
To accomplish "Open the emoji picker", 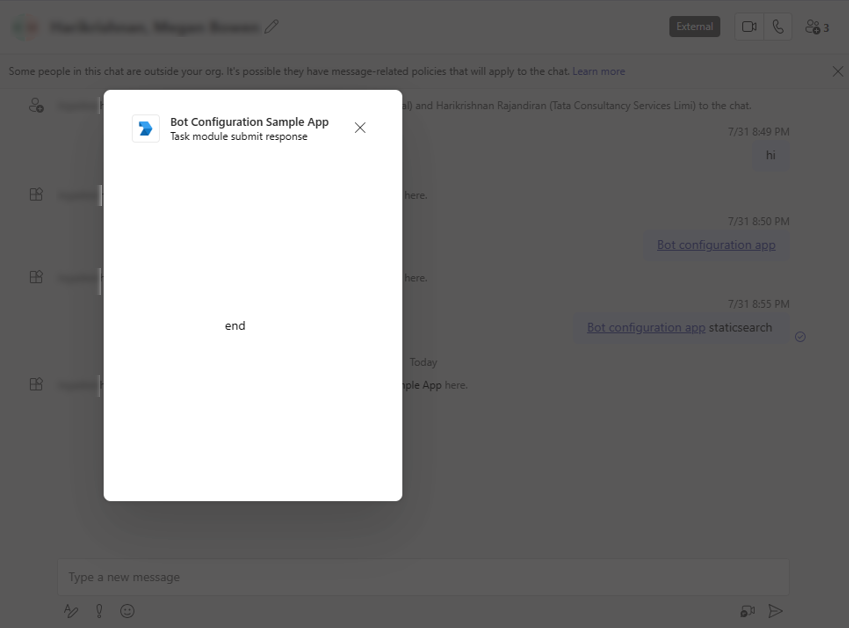I will click(127, 611).
